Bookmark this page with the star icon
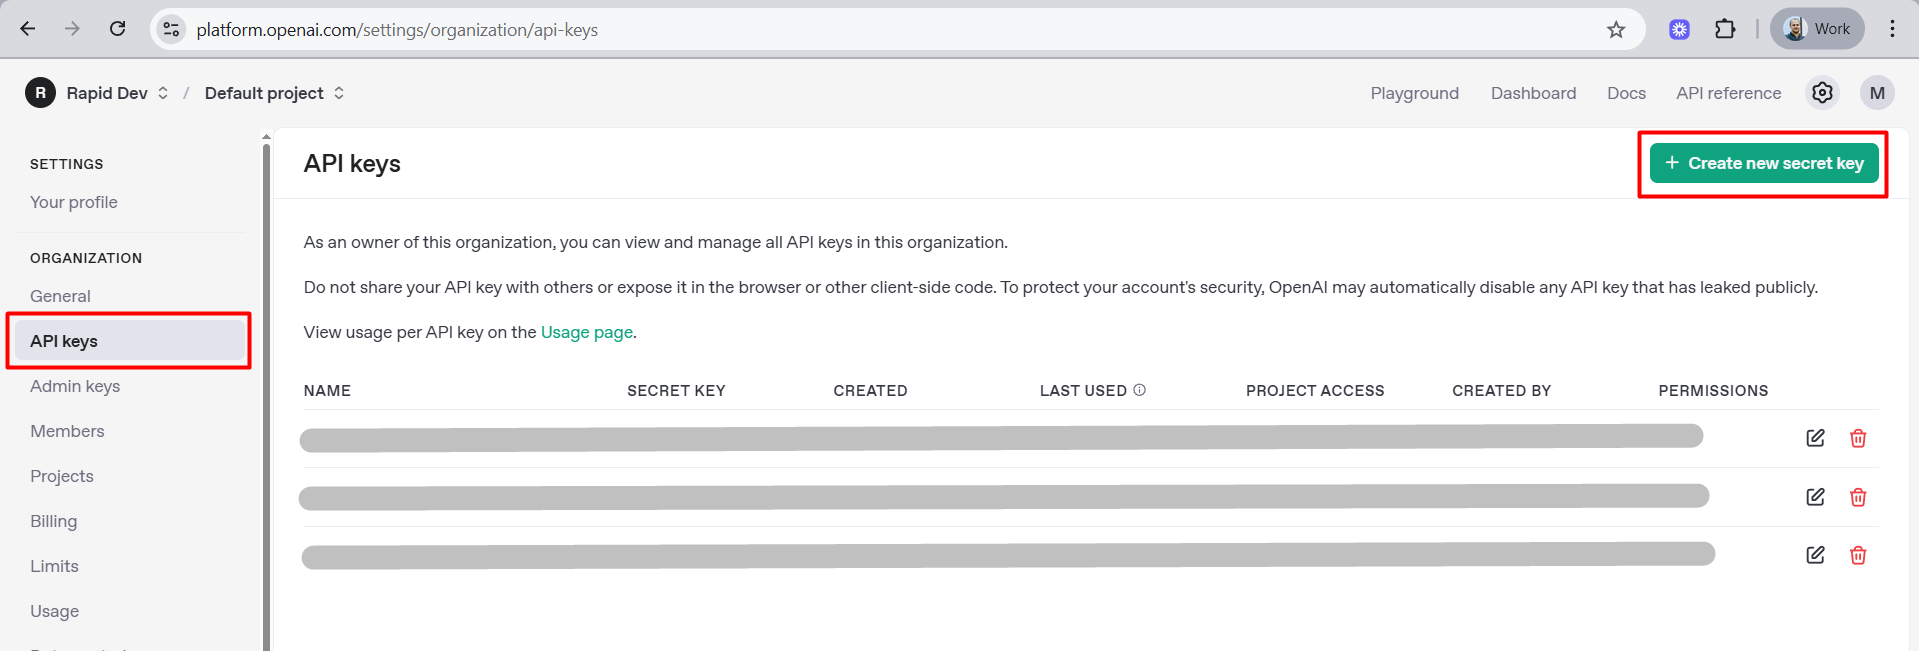The image size is (1919, 651). 1616,29
